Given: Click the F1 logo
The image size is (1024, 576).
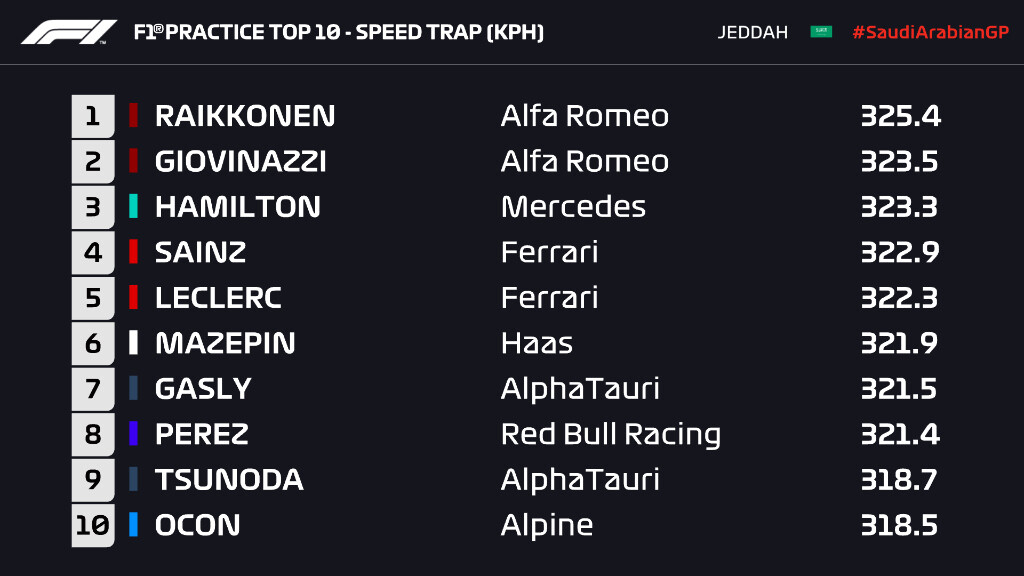Looking at the screenshot, I should 69,32.
